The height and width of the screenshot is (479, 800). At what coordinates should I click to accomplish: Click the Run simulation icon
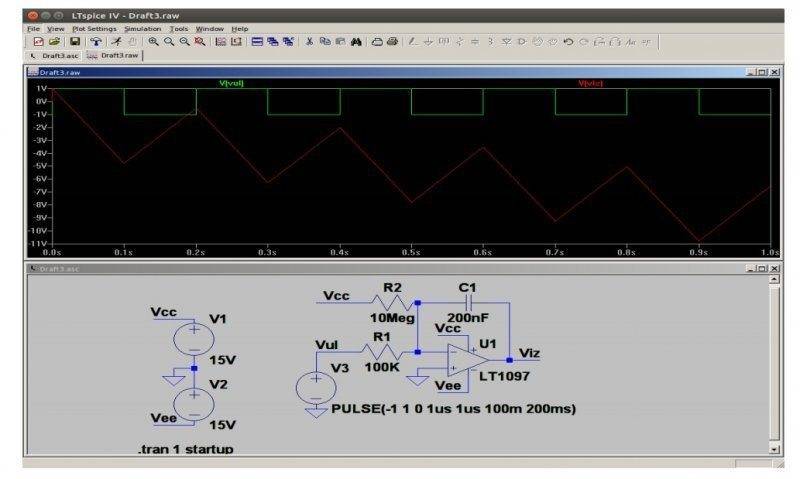tap(116, 42)
